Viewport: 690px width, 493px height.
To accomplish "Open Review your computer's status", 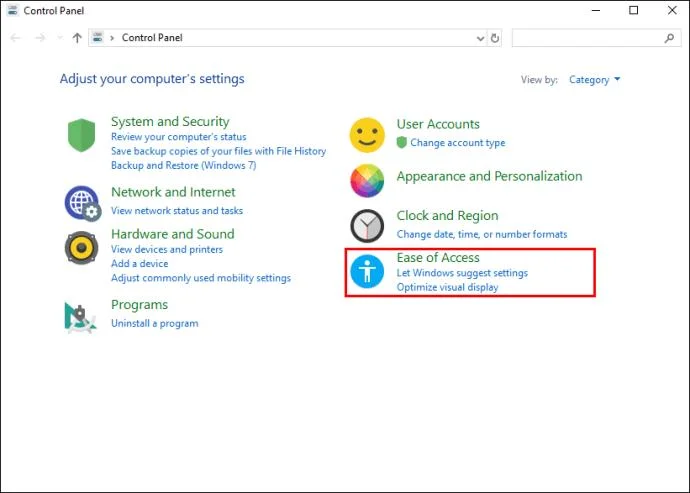I will 179,137.
